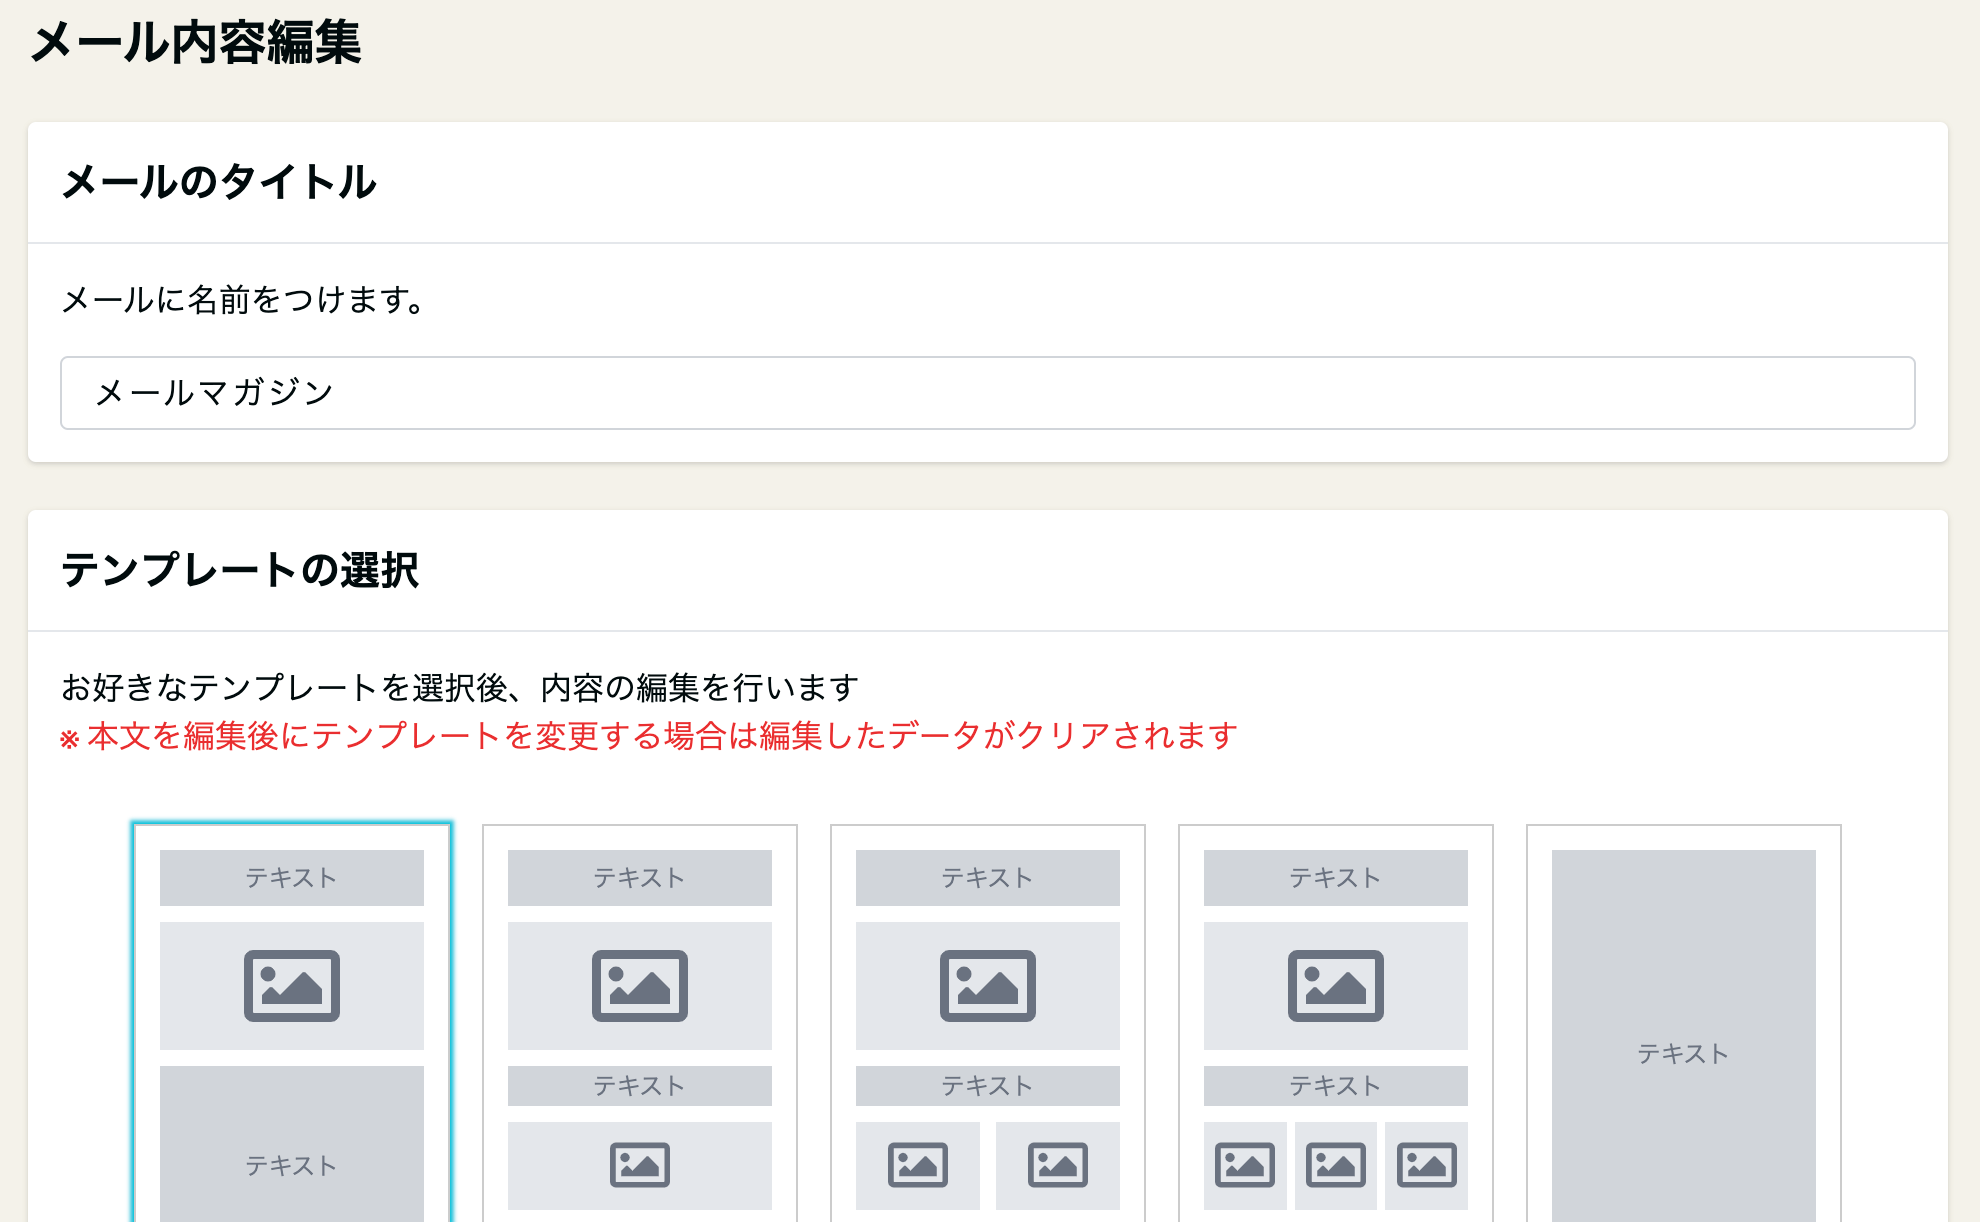The width and height of the screenshot is (1980, 1222).
Task: Click the メールに名前をつけます description text
Action: (244, 299)
